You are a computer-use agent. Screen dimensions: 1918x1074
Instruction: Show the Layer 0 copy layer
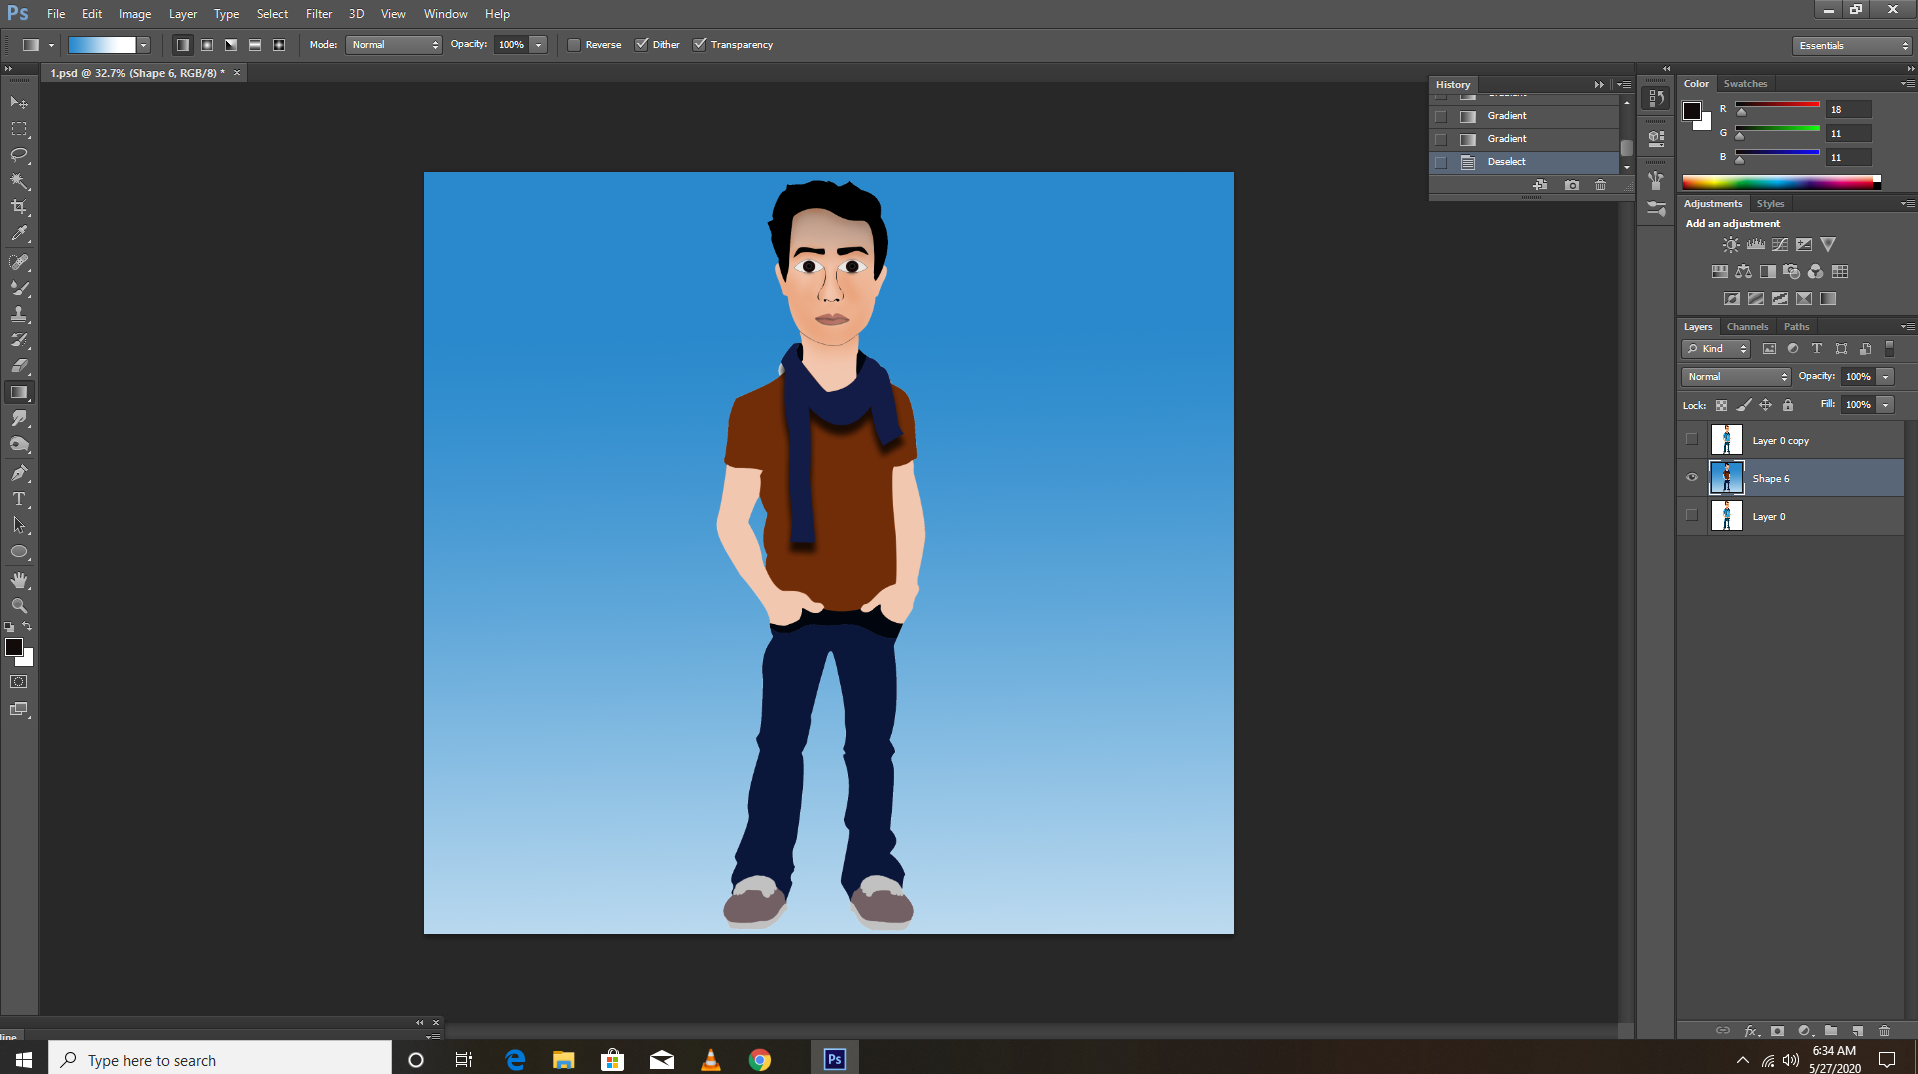click(1692, 439)
